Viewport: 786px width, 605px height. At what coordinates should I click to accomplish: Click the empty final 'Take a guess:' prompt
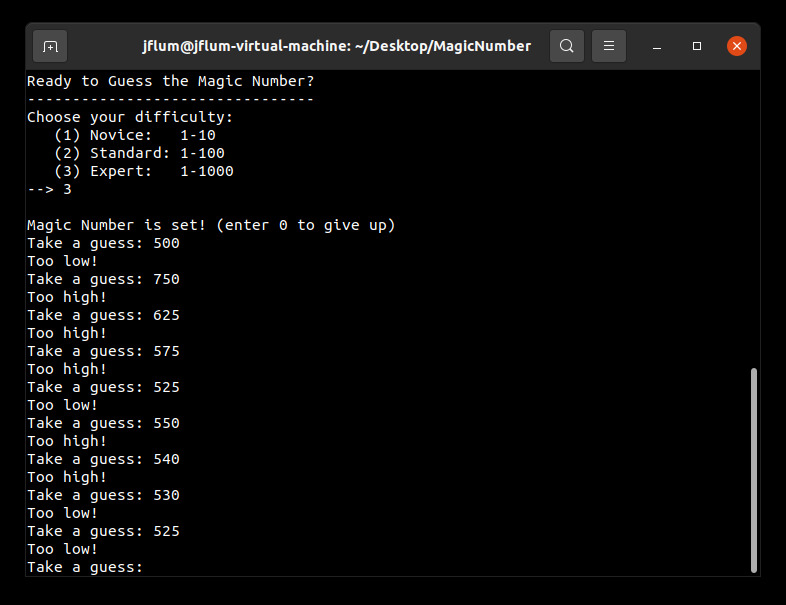[86, 568]
